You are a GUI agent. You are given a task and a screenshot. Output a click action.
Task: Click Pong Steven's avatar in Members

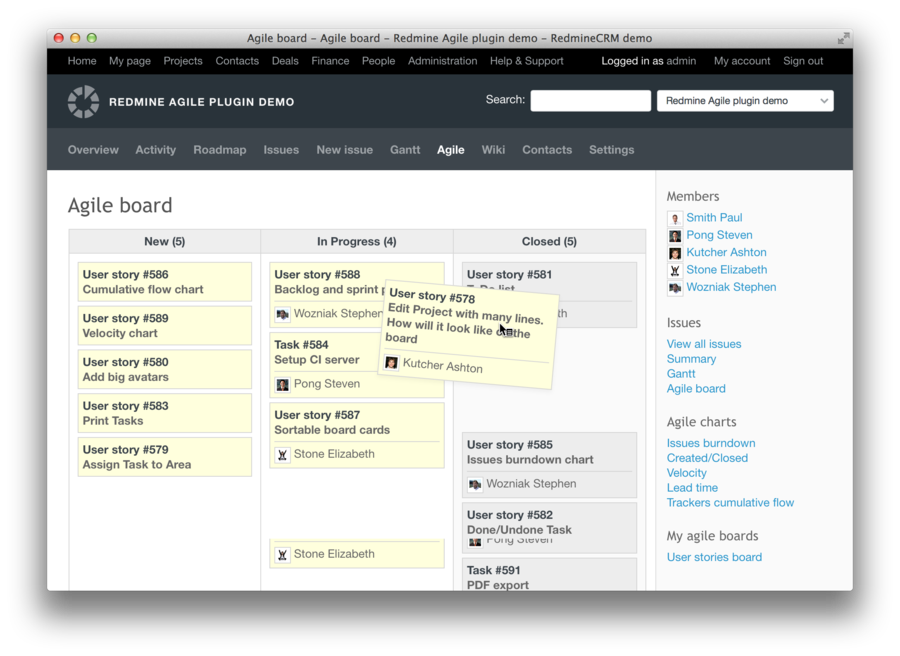pos(674,235)
